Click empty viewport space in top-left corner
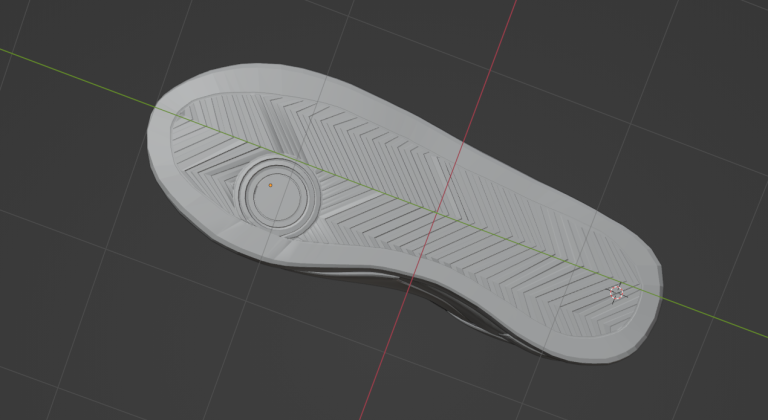The width and height of the screenshot is (768, 420). [x=40, y=20]
